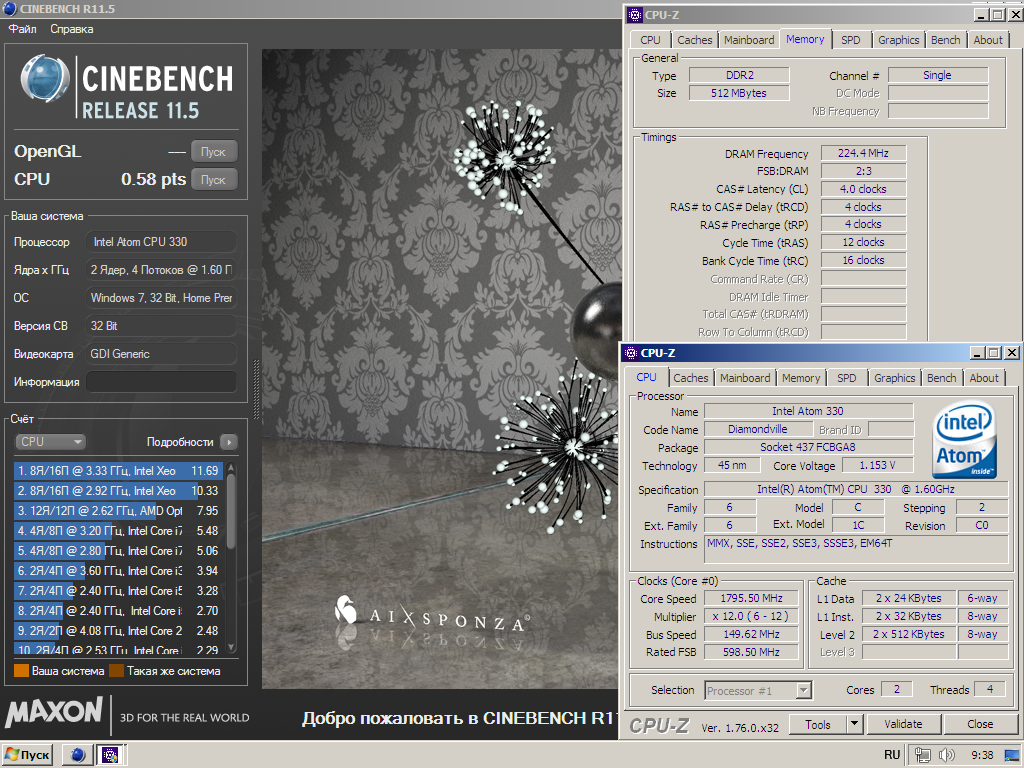Click the Cinebench globe logo icon
The height and width of the screenshot is (768, 1024).
pos(44,80)
